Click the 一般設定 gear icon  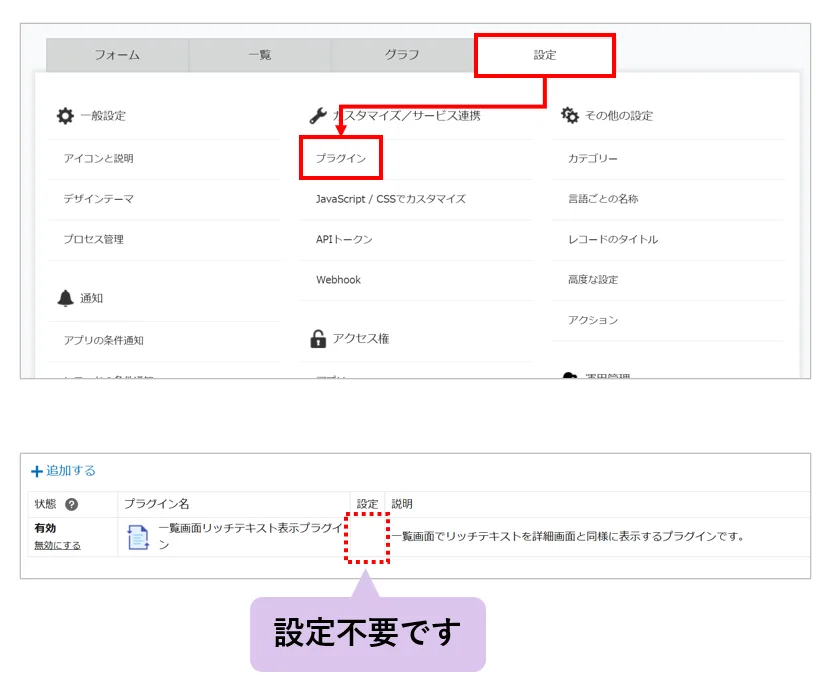tap(65, 115)
